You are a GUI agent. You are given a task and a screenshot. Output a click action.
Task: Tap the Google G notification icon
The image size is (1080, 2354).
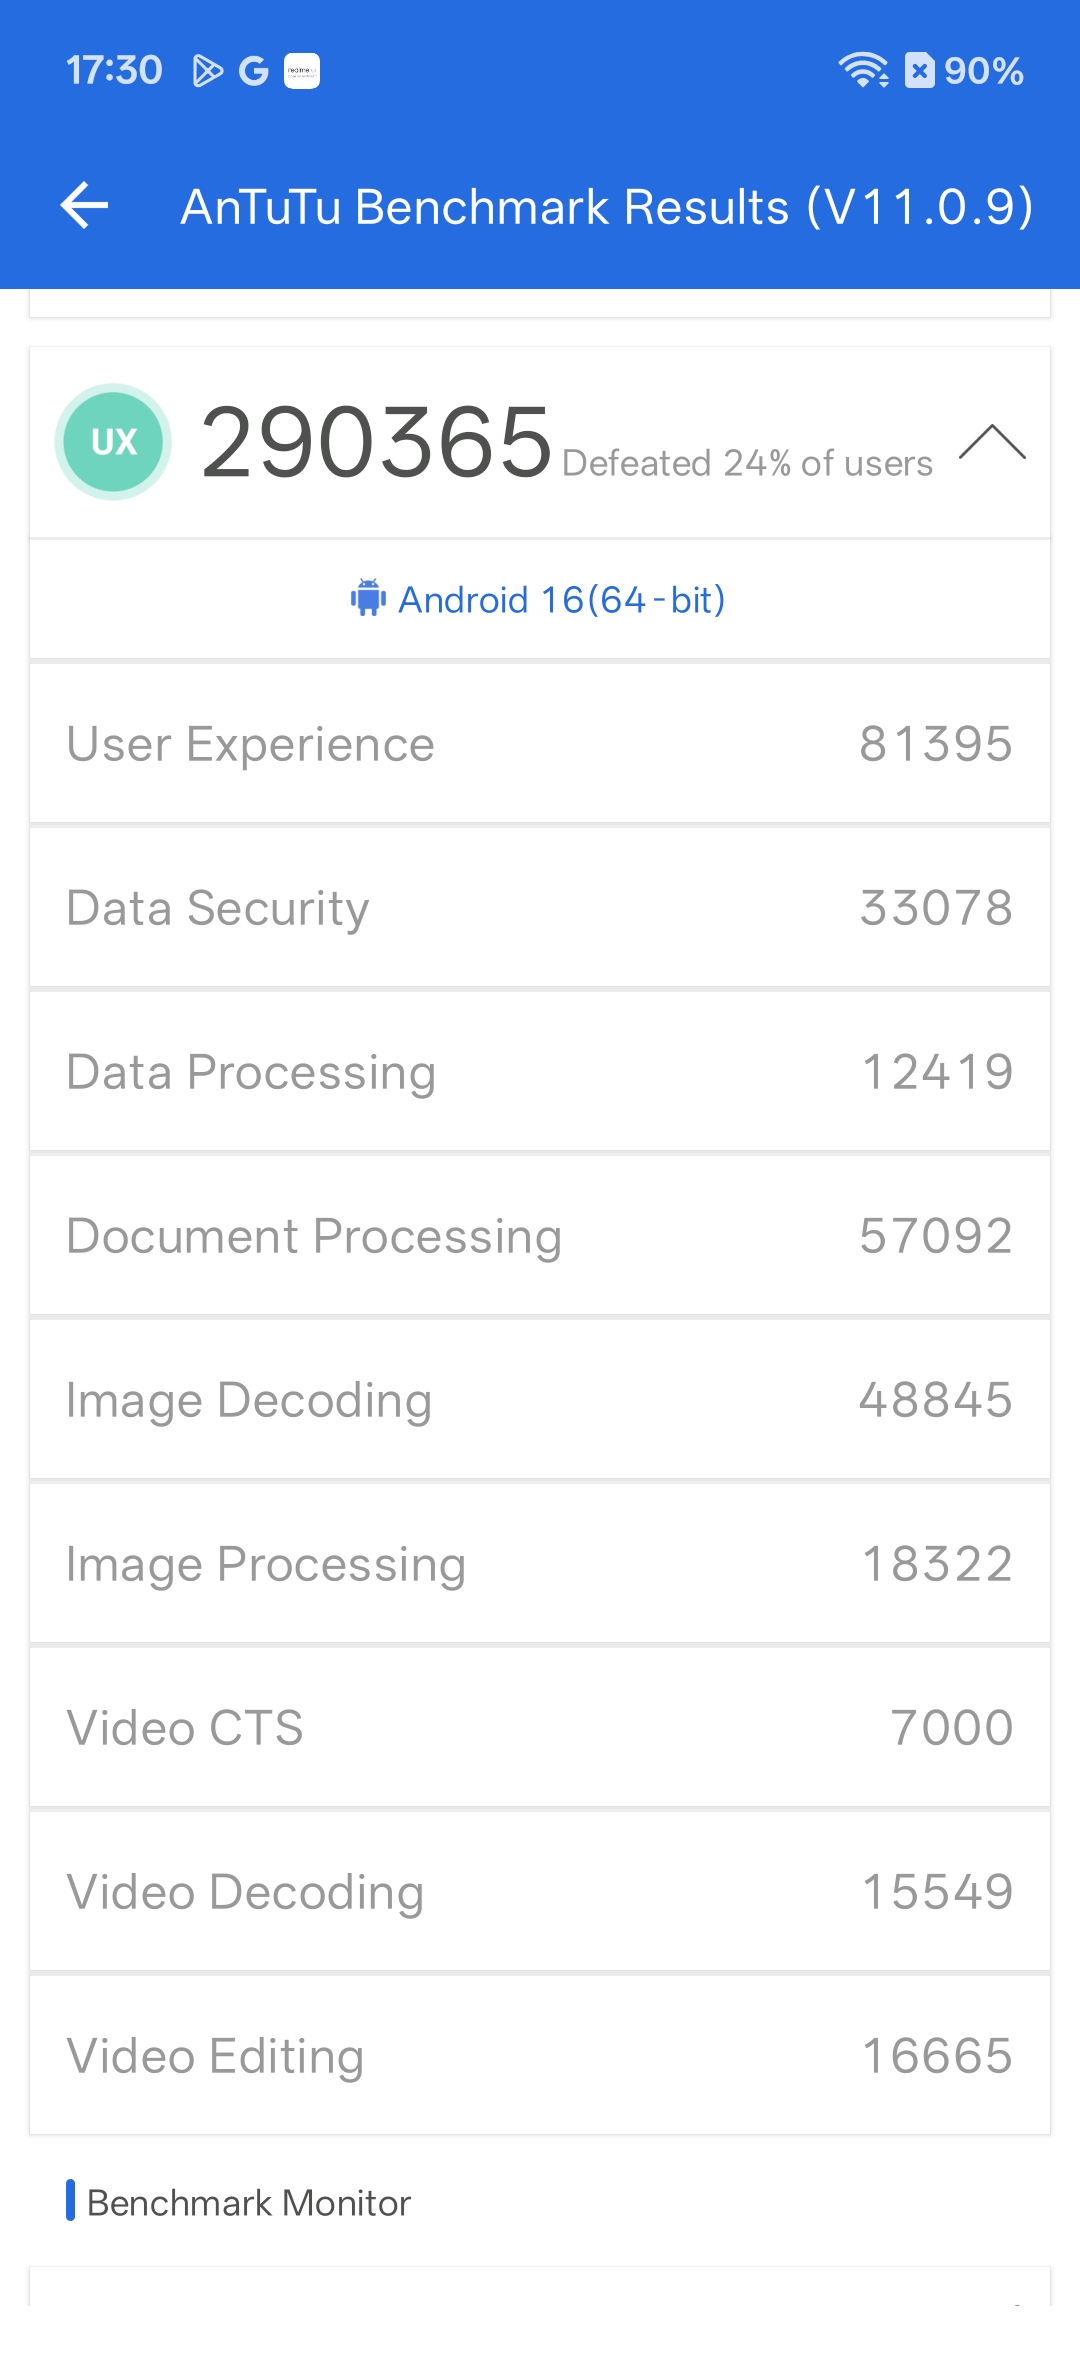(254, 71)
